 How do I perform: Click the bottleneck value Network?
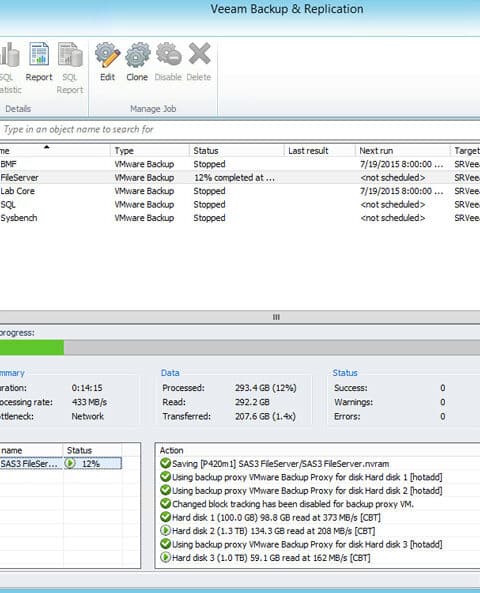point(87,416)
